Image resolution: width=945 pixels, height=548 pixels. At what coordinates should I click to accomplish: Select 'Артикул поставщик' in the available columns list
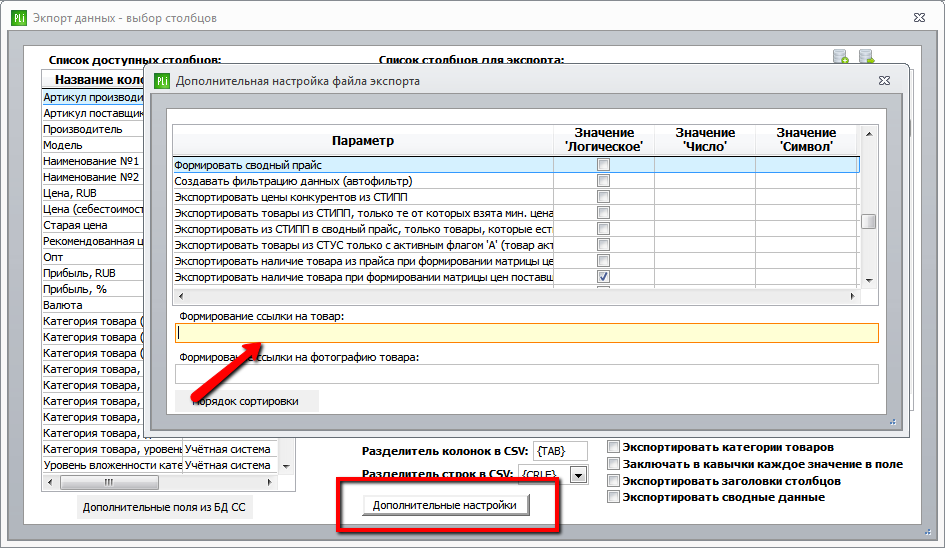(93, 113)
